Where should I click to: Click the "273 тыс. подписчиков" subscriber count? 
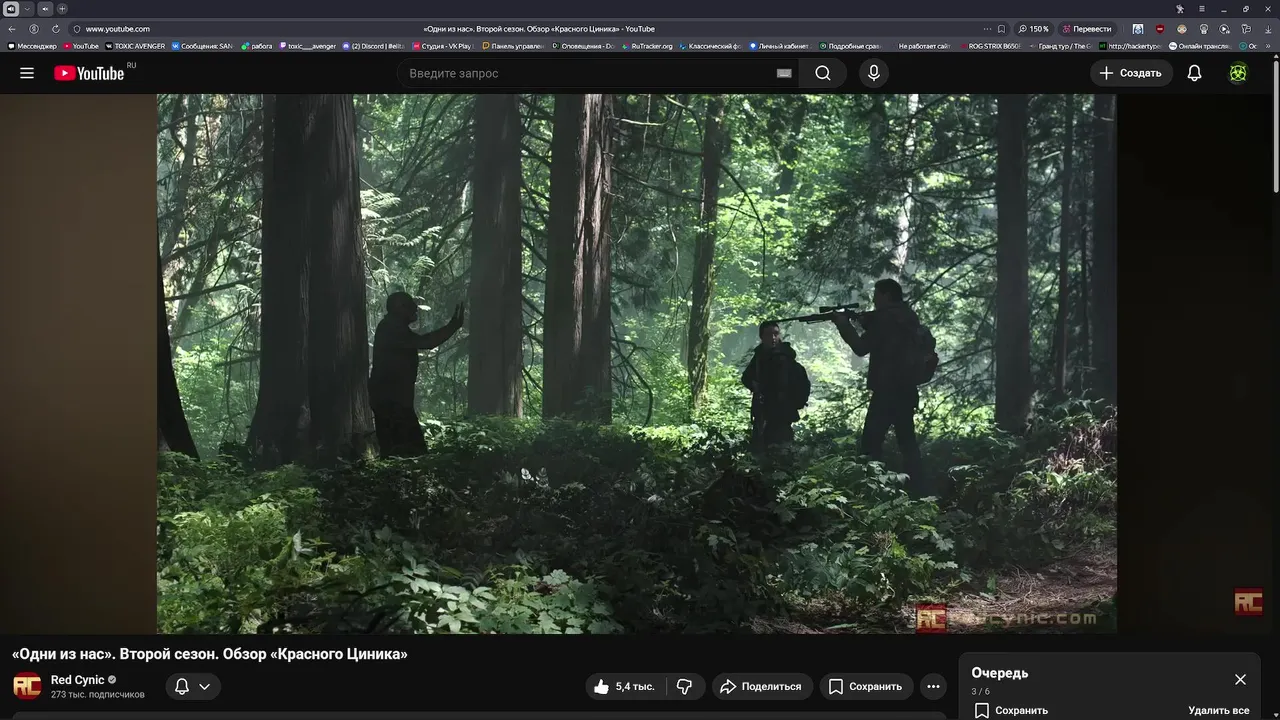click(x=98, y=694)
